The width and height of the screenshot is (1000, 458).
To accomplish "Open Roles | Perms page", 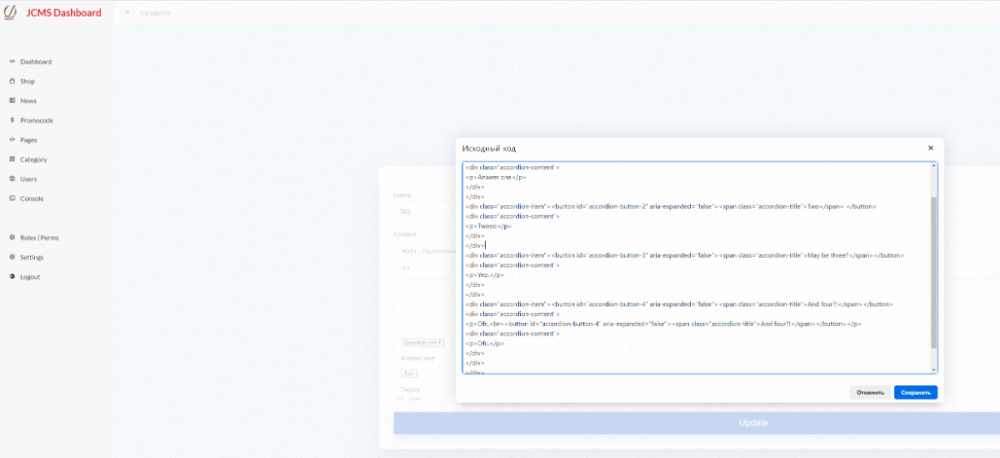I will coord(38,238).
